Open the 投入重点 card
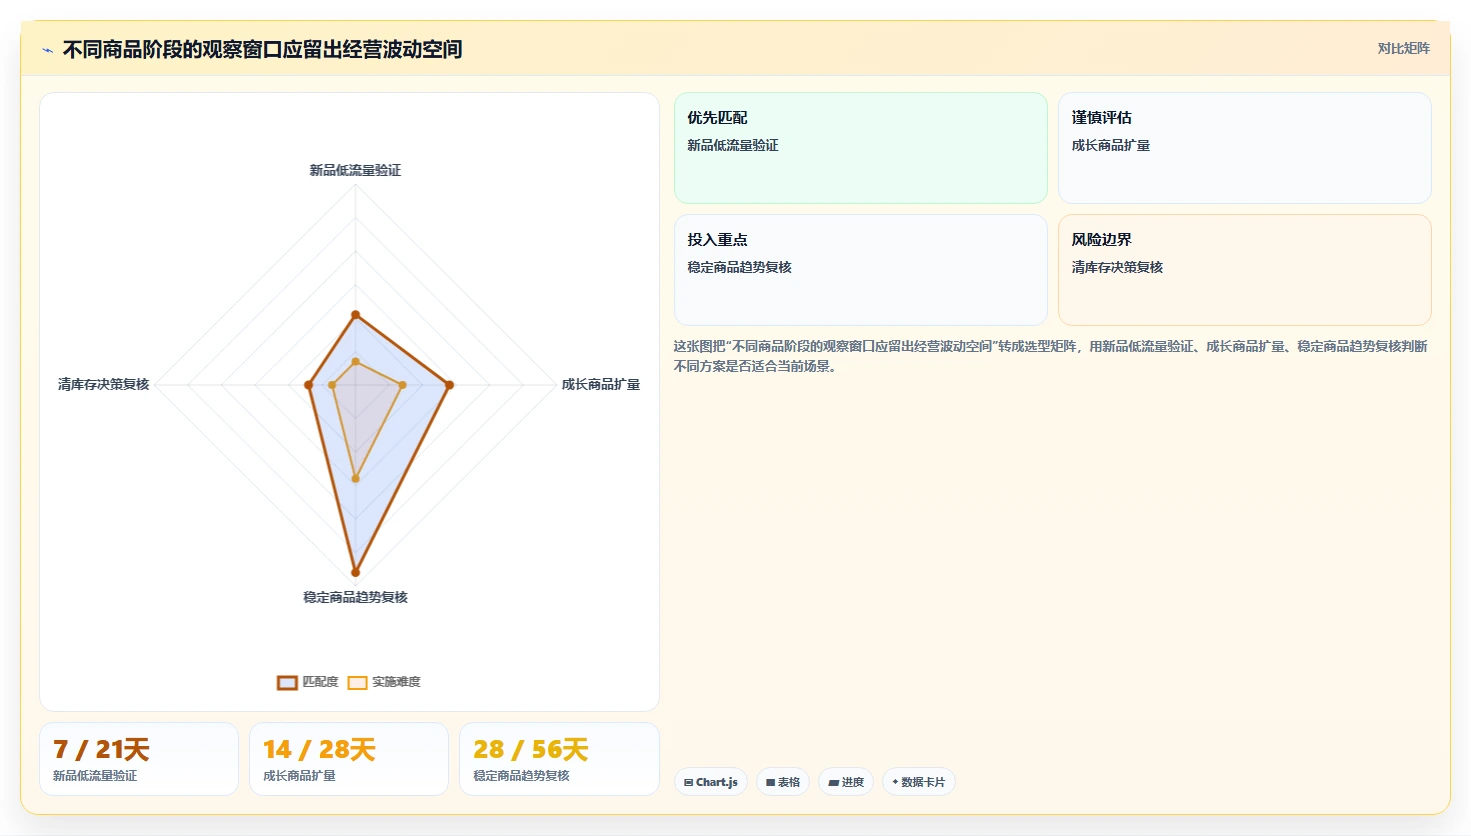This screenshot has width=1471, height=836. pyautogui.click(x=861, y=270)
